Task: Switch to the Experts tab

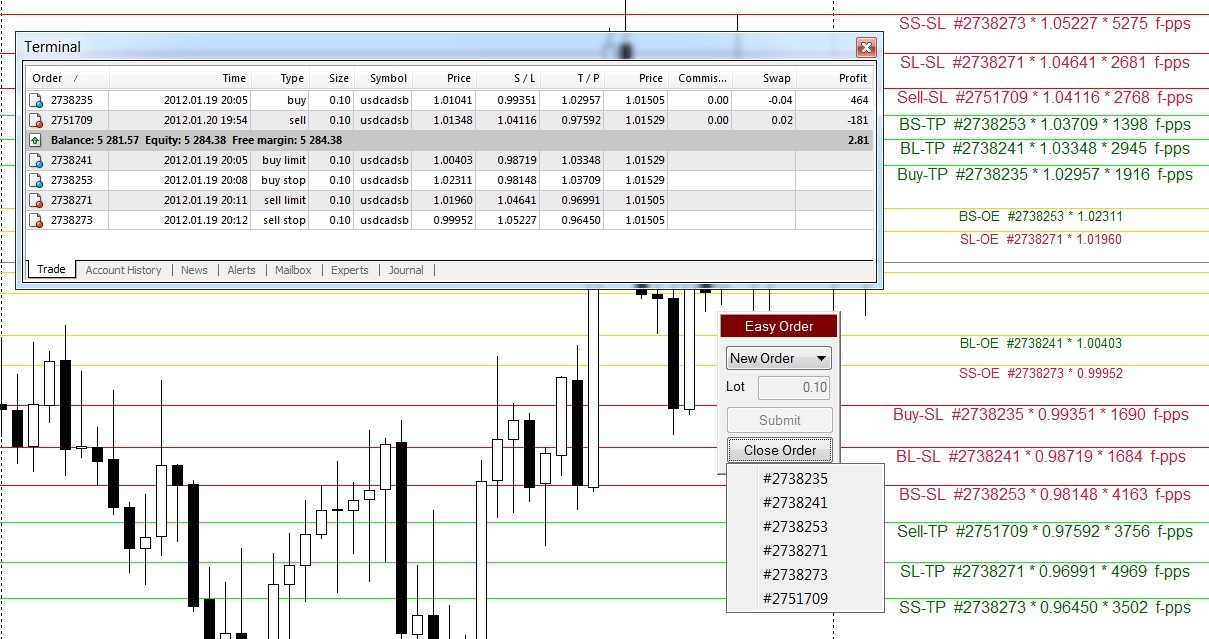Action: click(349, 270)
